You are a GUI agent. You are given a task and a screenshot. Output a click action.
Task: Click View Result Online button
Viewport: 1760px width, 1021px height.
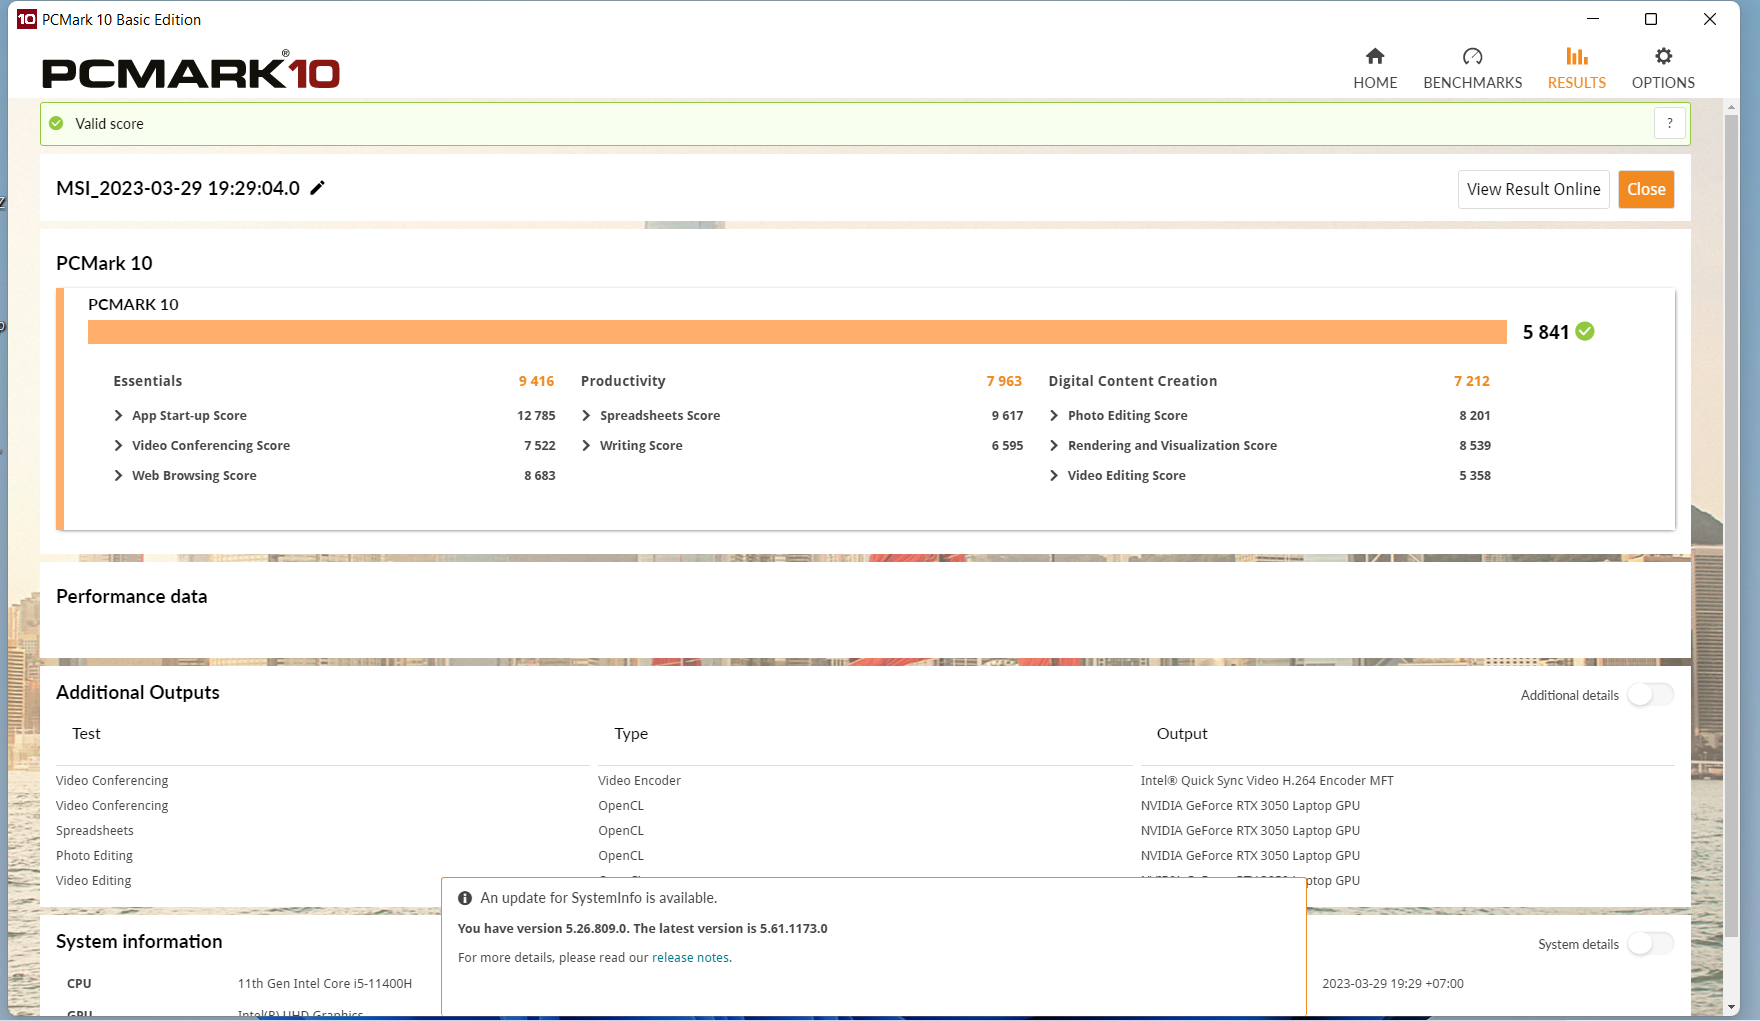pos(1533,189)
